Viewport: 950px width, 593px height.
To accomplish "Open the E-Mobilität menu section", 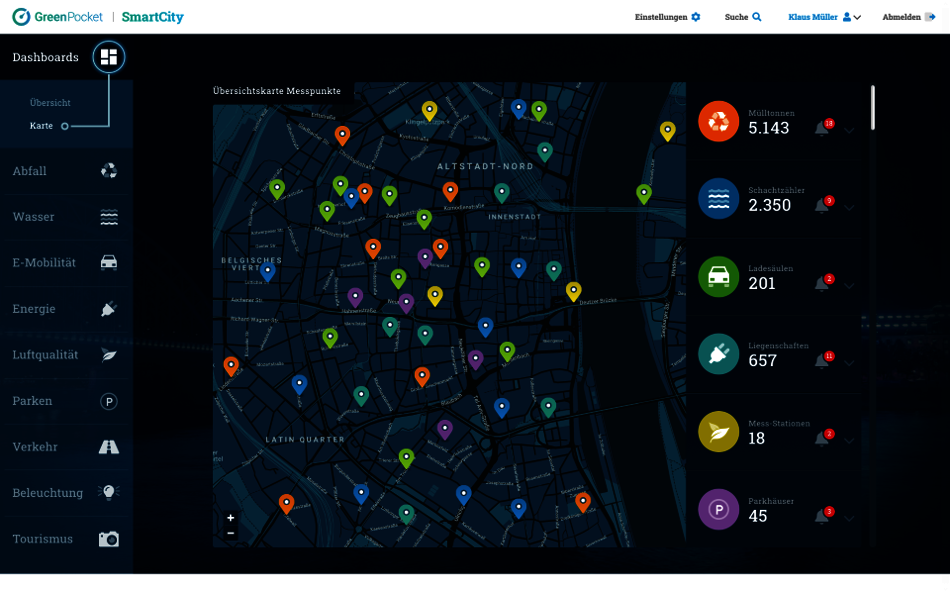I will [66, 263].
